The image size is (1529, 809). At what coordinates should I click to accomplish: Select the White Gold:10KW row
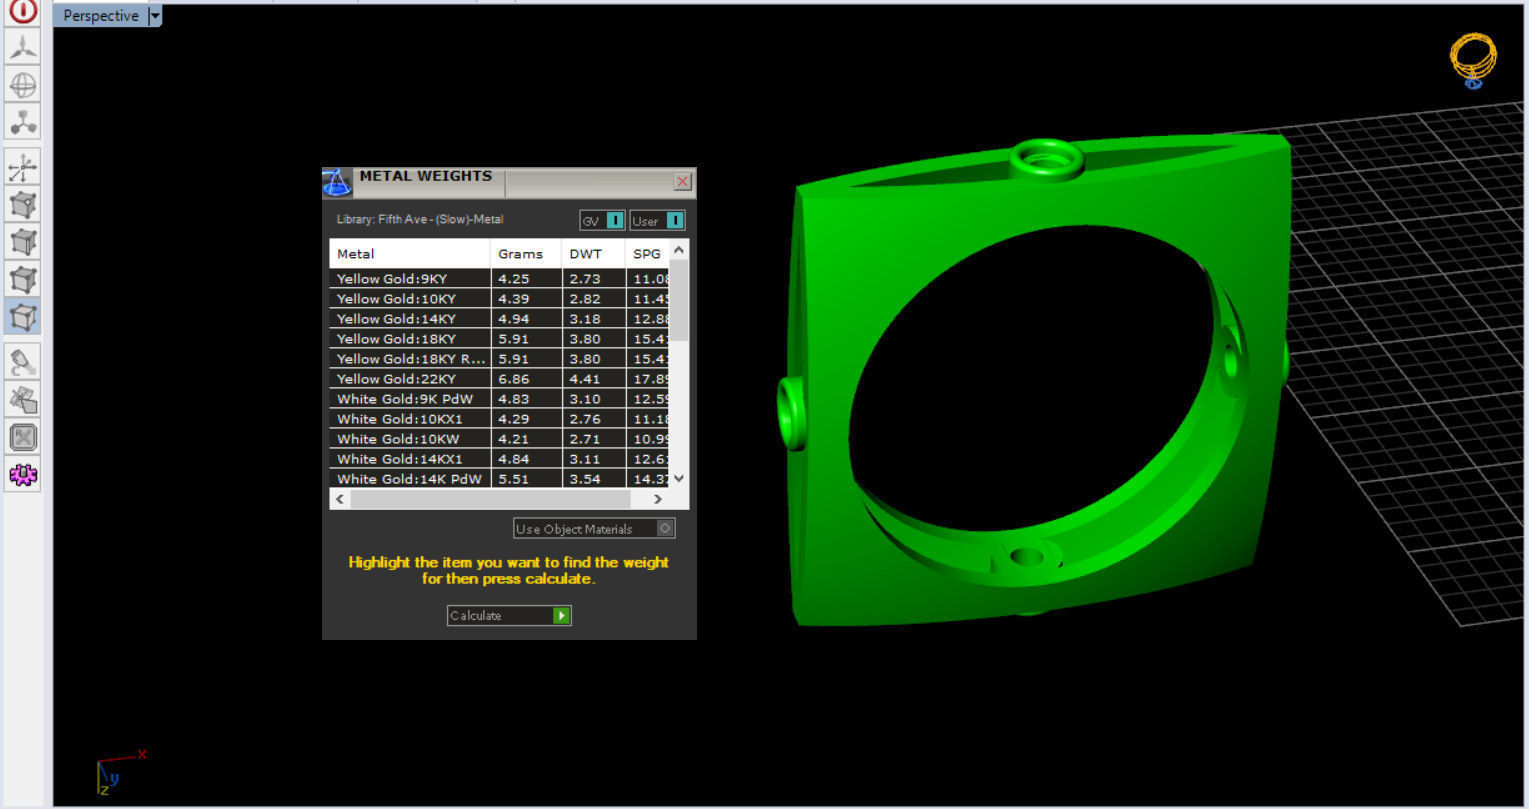coord(500,438)
